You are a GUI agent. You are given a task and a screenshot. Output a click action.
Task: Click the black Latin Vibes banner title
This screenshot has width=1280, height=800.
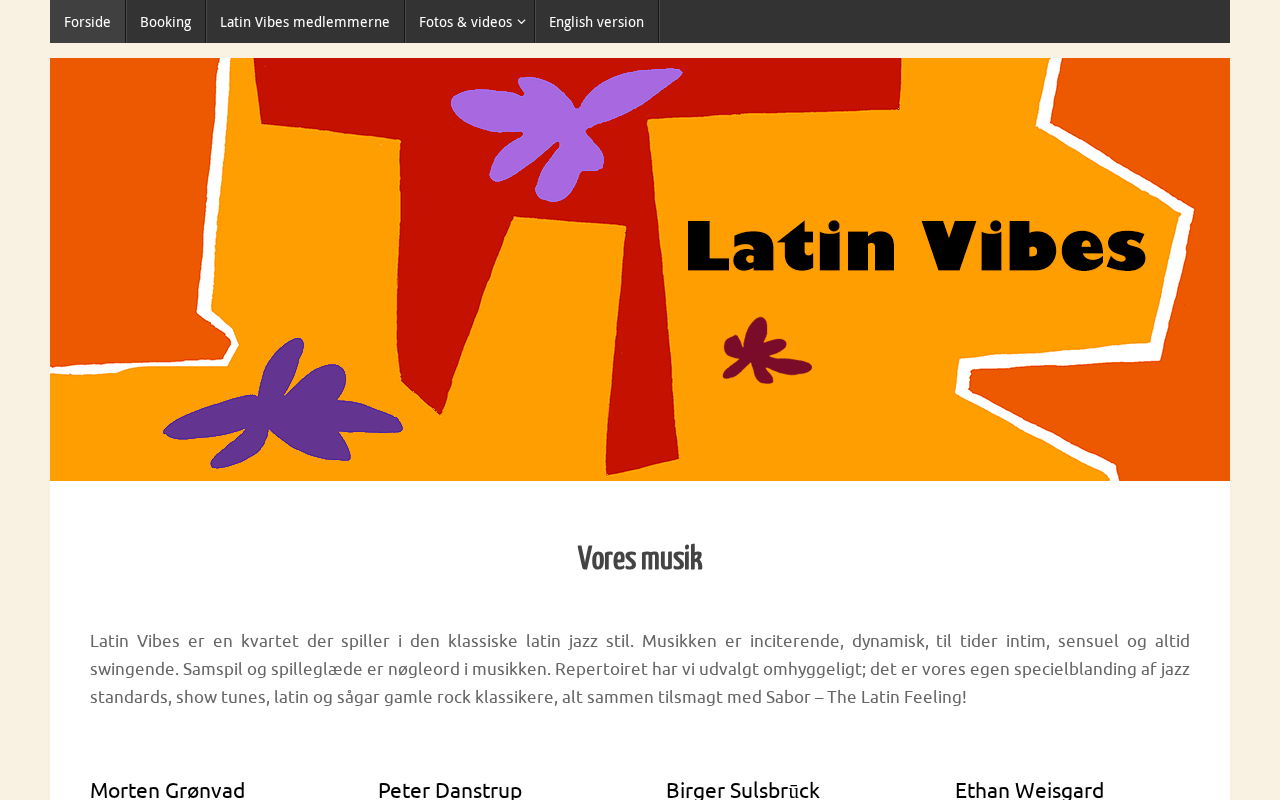916,246
